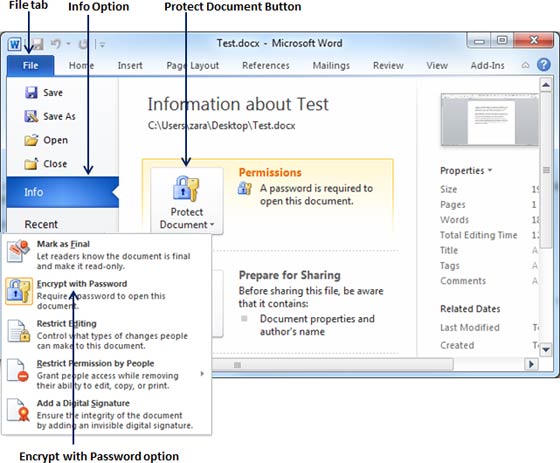This screenshot has width=560, height=463.
Task: Click the Tags property label
Action: tap(450, 266)
